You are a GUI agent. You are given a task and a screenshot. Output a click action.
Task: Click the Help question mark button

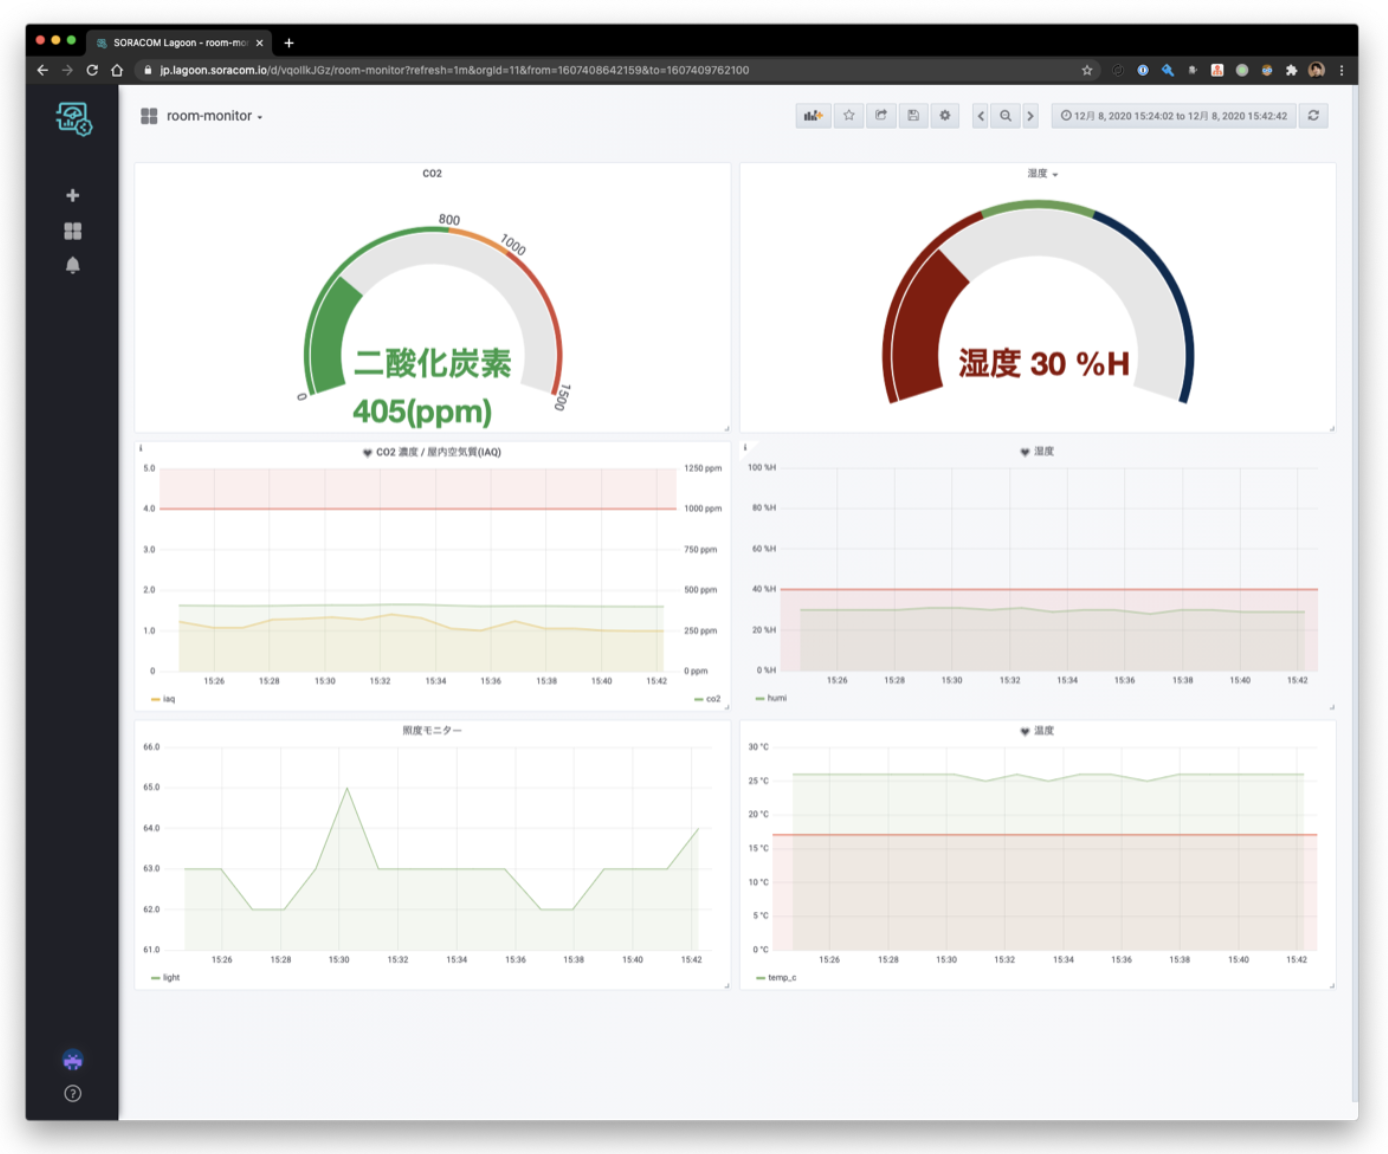point(72,1093)
